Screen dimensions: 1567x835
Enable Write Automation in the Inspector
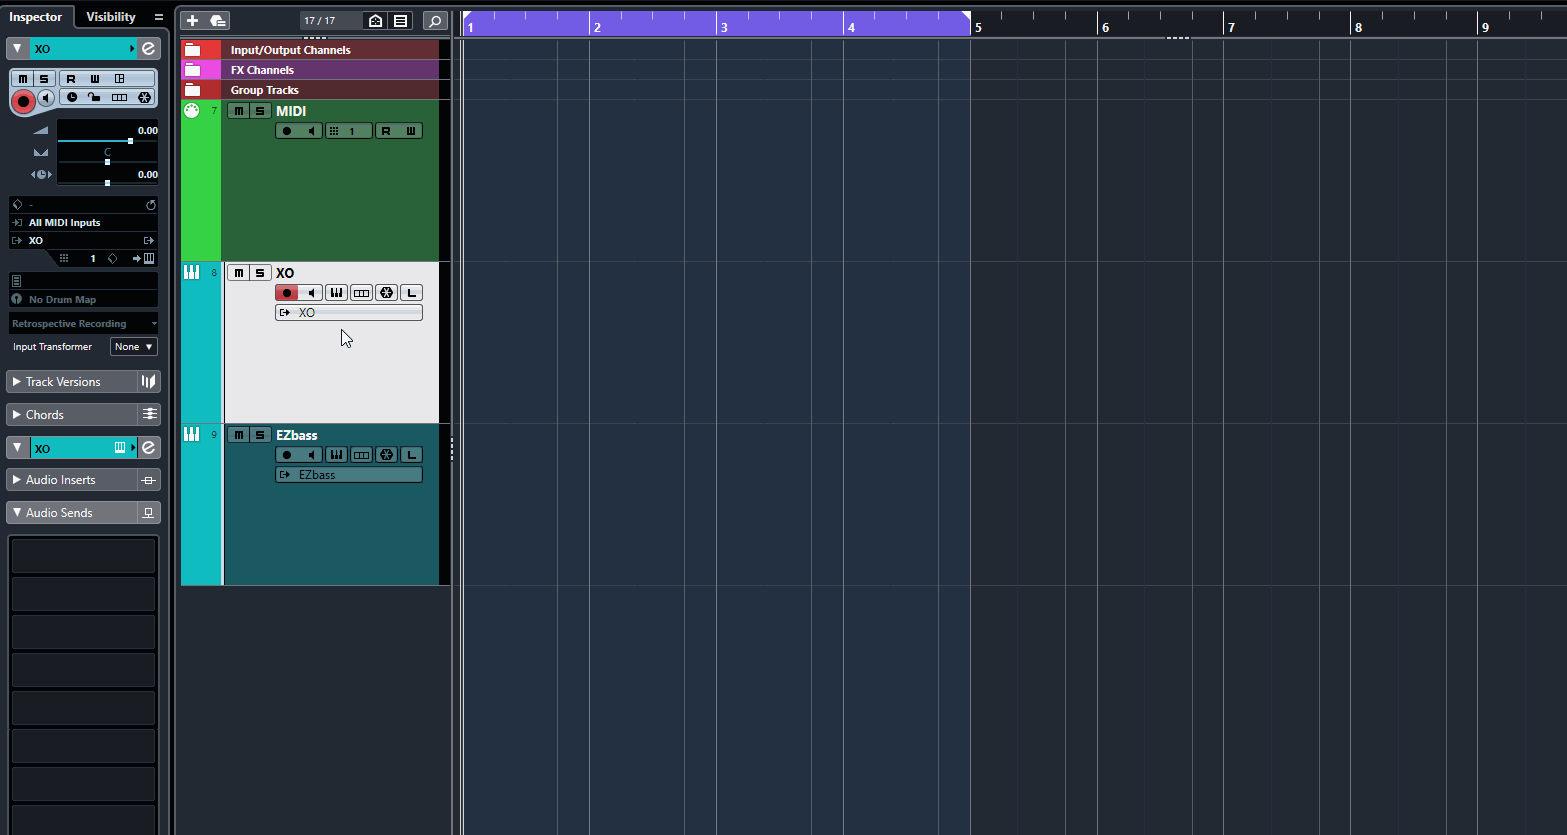[x=95, y=78]
